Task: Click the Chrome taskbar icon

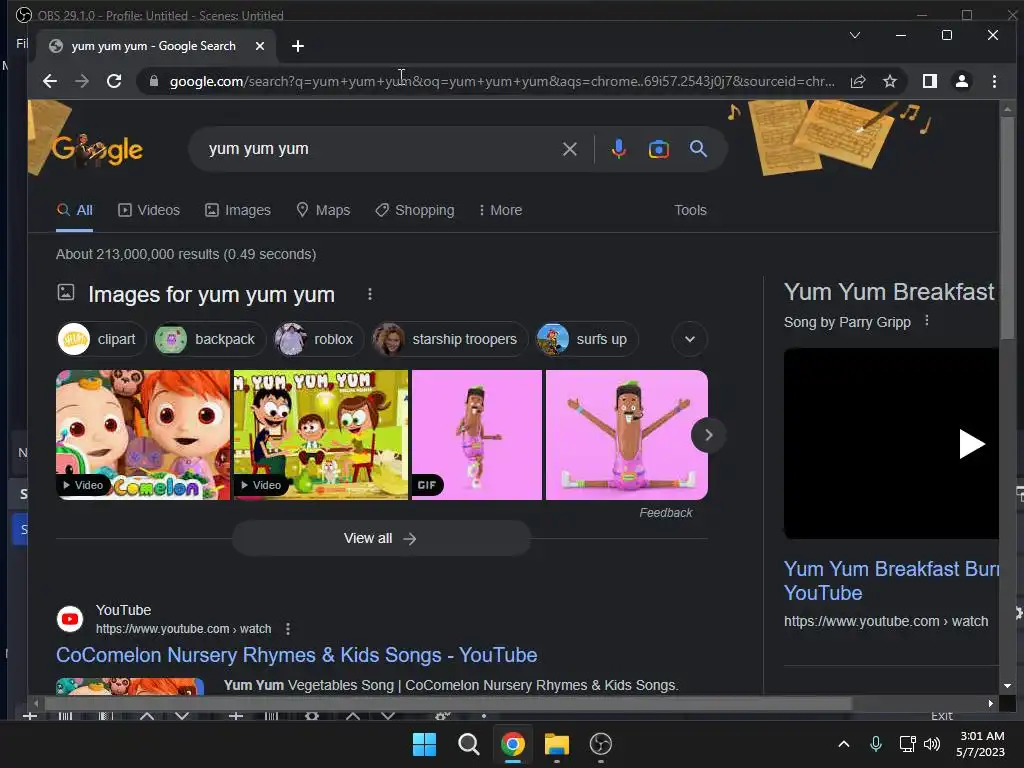Action: pyautogui.click(x=513, y=744)
